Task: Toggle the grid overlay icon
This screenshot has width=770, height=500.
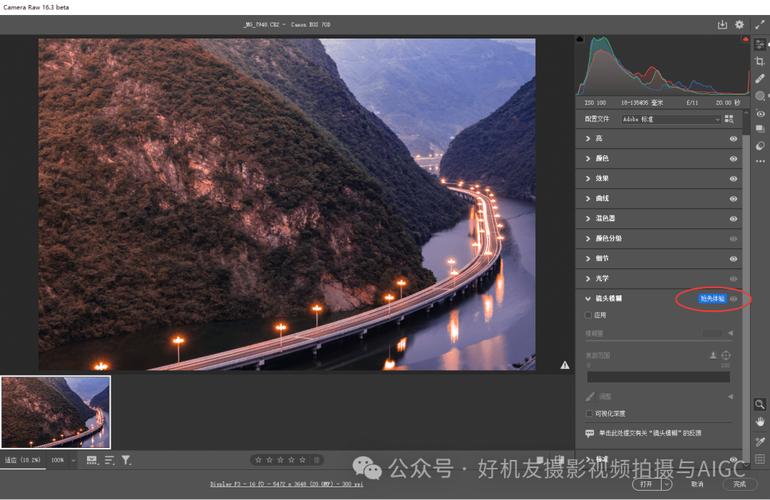Action: (x=760, y=459)
